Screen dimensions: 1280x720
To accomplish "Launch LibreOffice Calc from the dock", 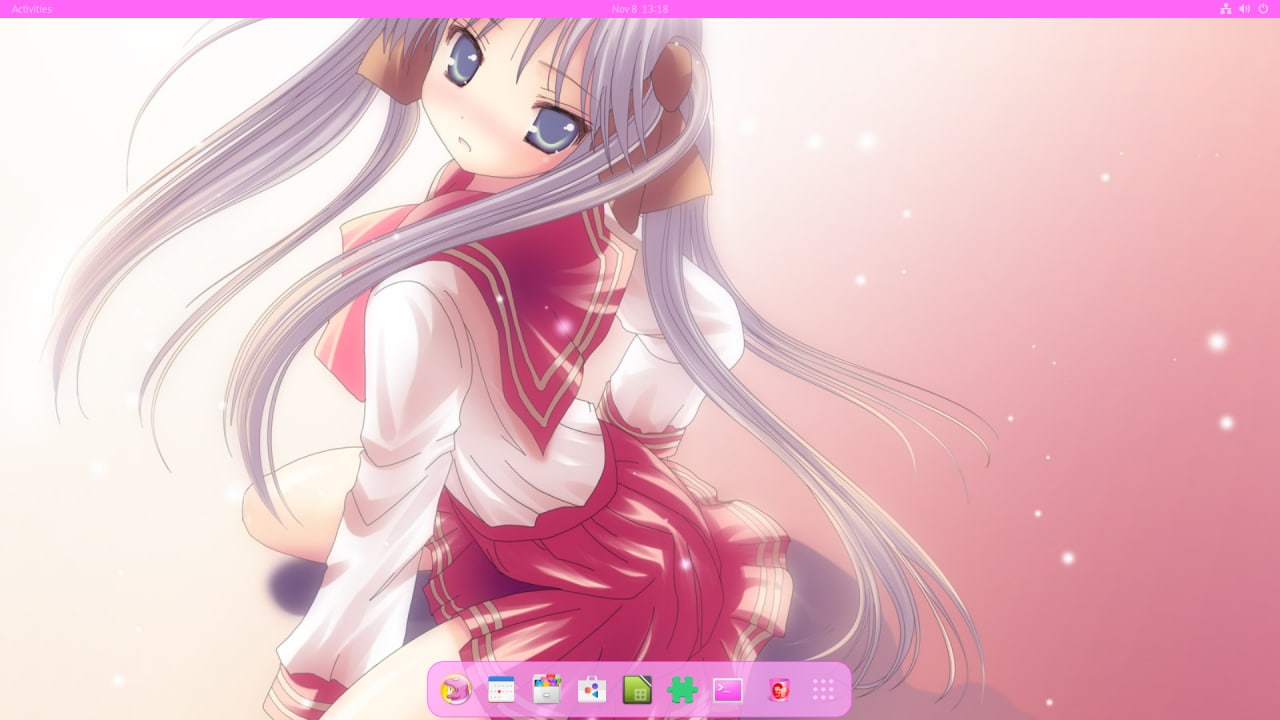I will click(637, 689).
